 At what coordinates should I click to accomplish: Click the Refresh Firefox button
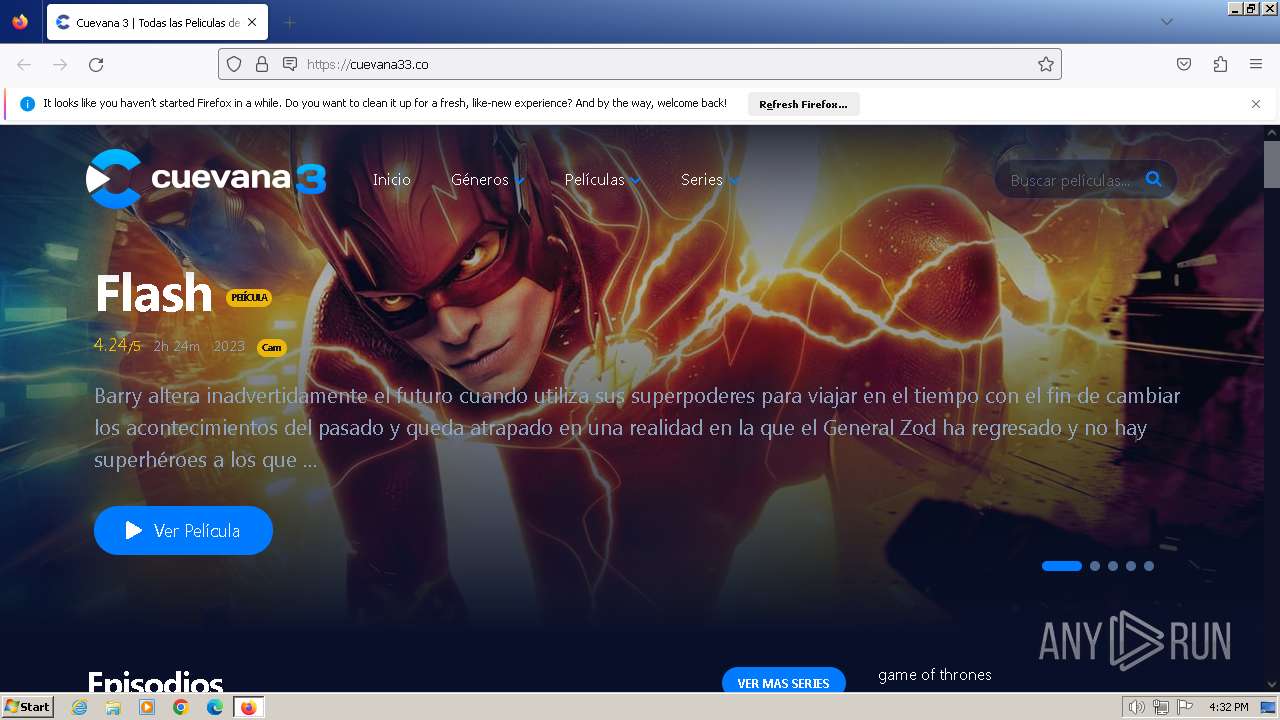tap(803, 104)
